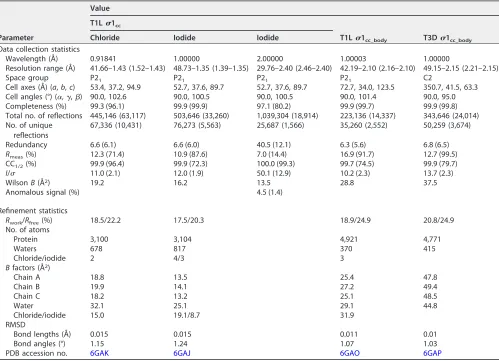The width and height of the screenshot is (499, 361).
Task: Select the Data collection statistics row label
Action: [40, 49]
